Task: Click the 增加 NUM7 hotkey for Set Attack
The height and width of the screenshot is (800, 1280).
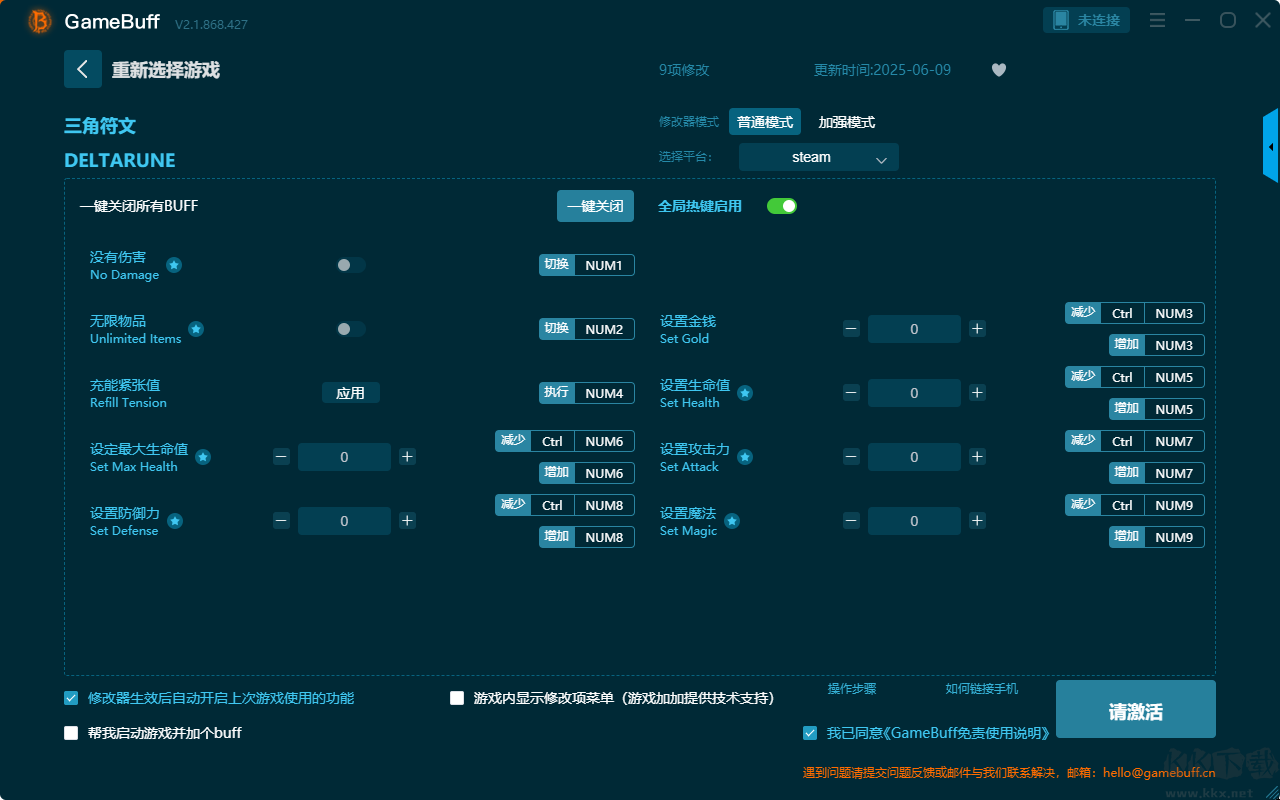Action: (1157, 473)
